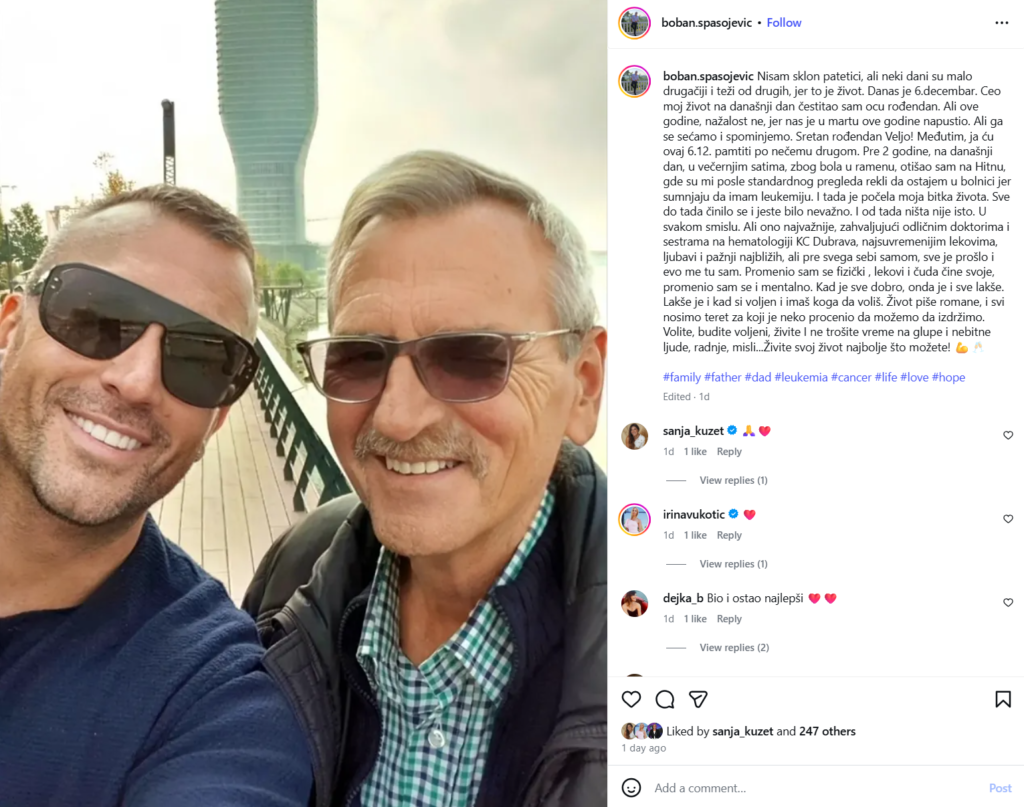Like the post with the heart icon
Screen dimensions: 1024x807
[631, 699]
